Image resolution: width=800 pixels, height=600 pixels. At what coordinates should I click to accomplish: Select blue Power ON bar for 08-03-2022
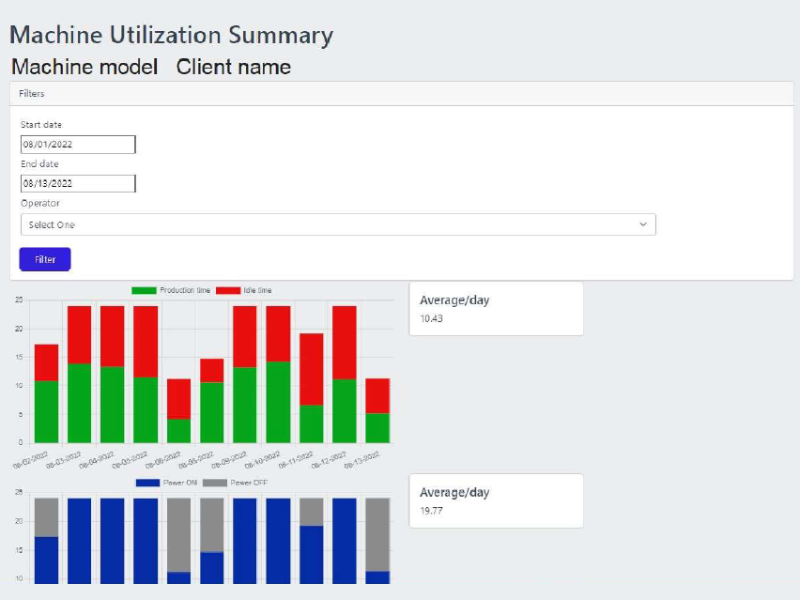80,540
